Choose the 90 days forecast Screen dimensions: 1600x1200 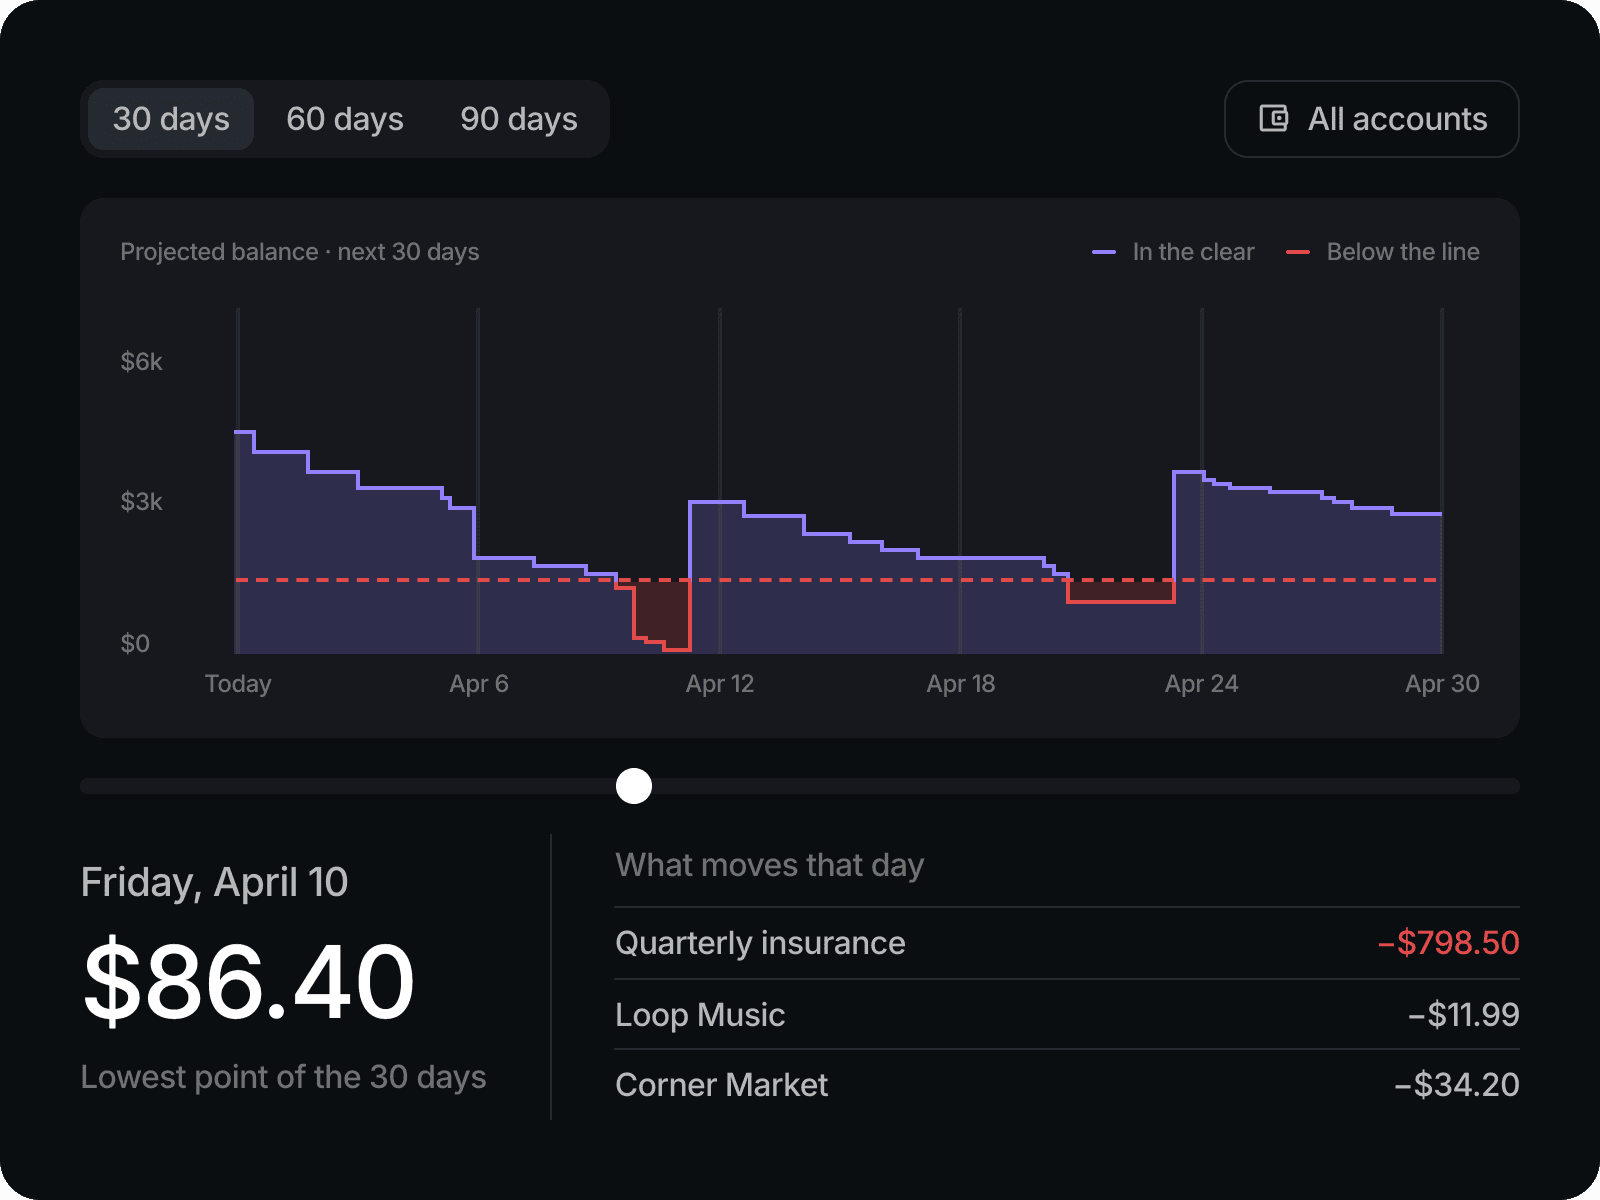pos(519,119)
